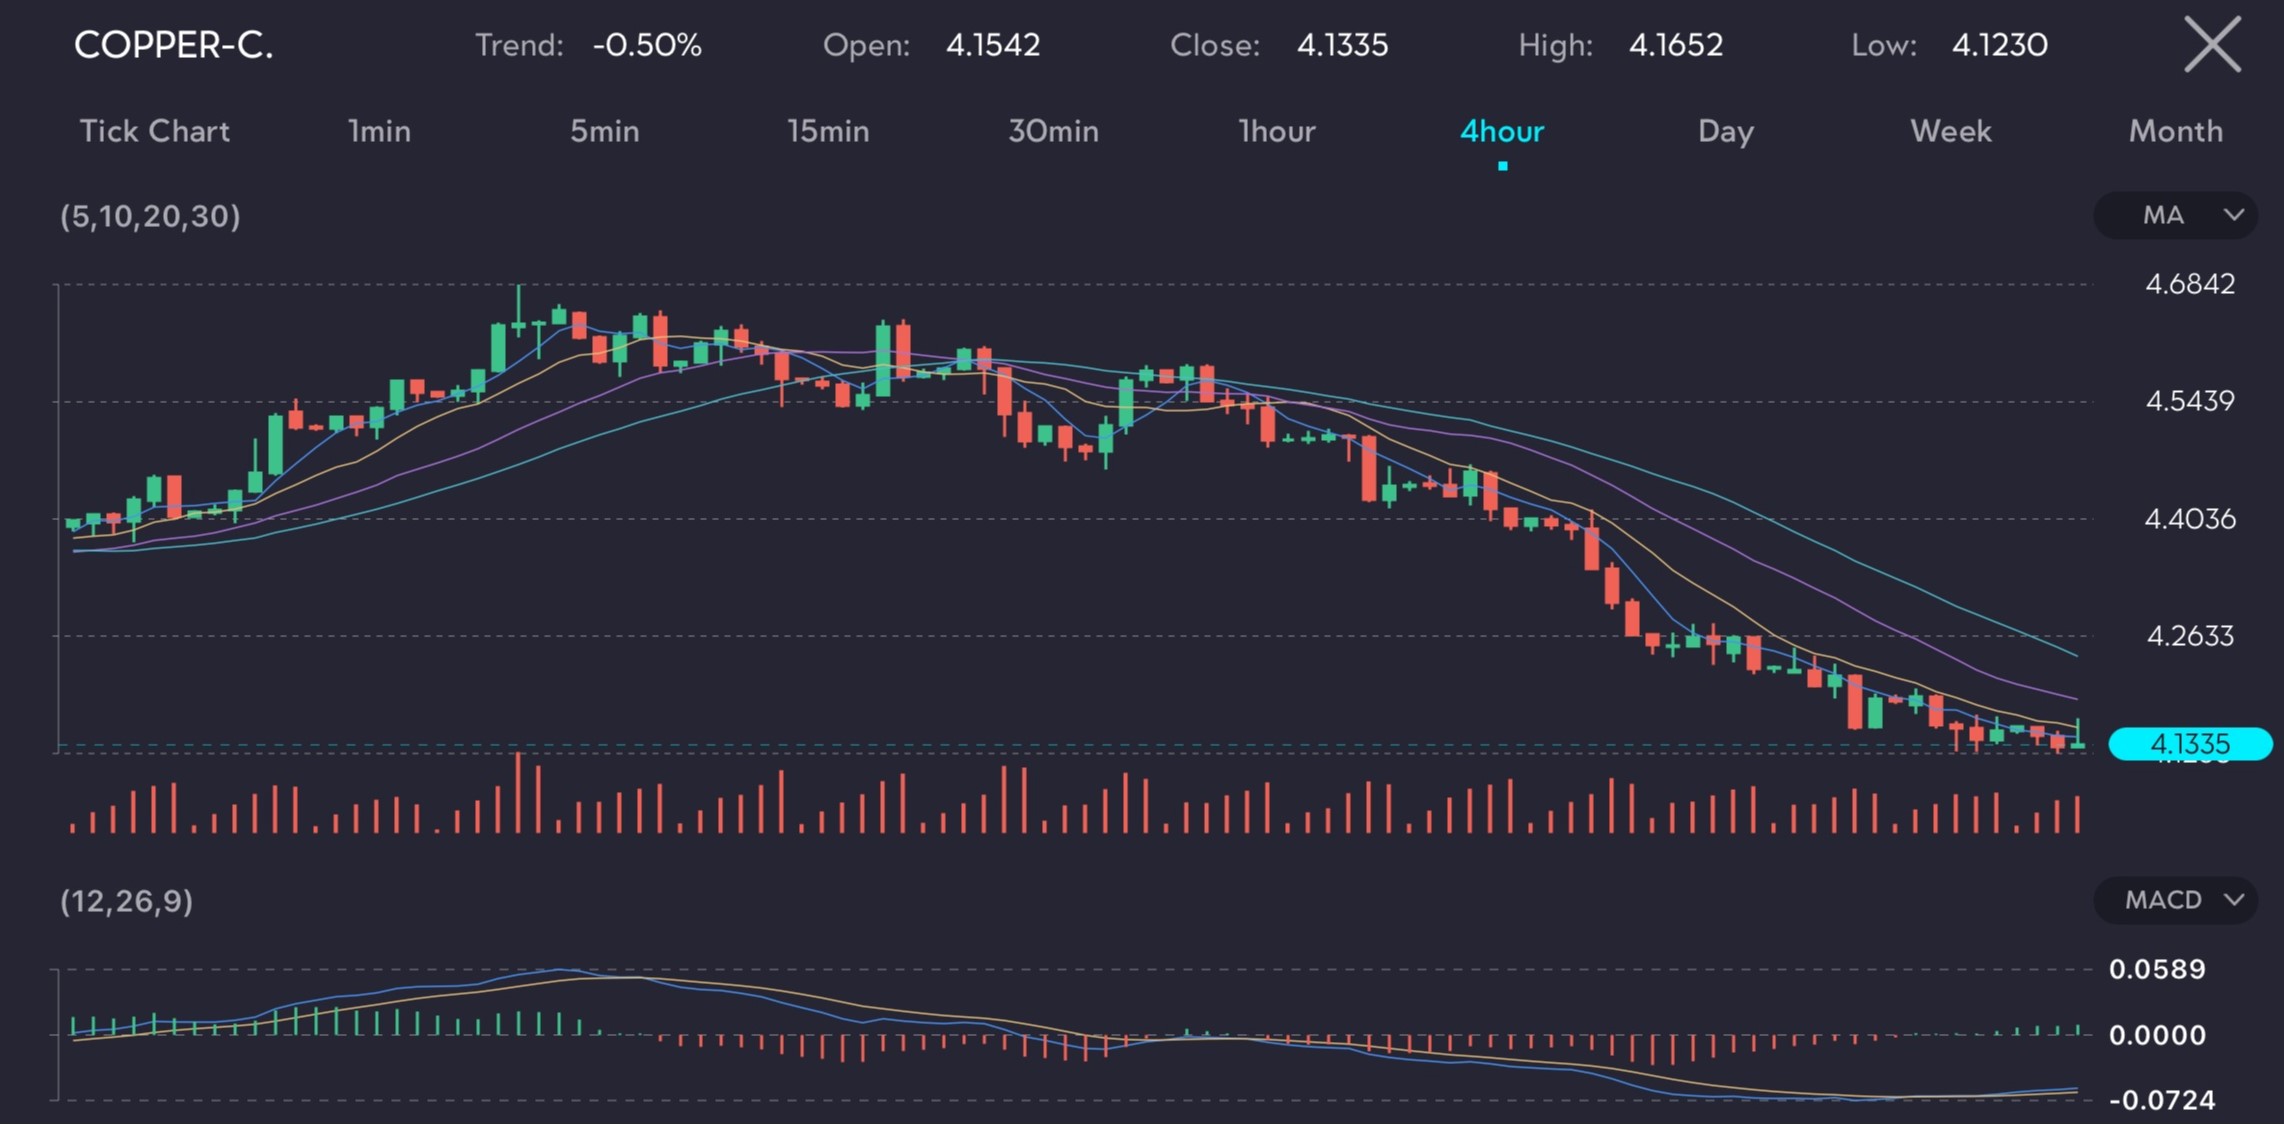Select the 15min timeframe tab
Image resolution: width=2284 pixels, height=1125 pixels.
[828, 131]
